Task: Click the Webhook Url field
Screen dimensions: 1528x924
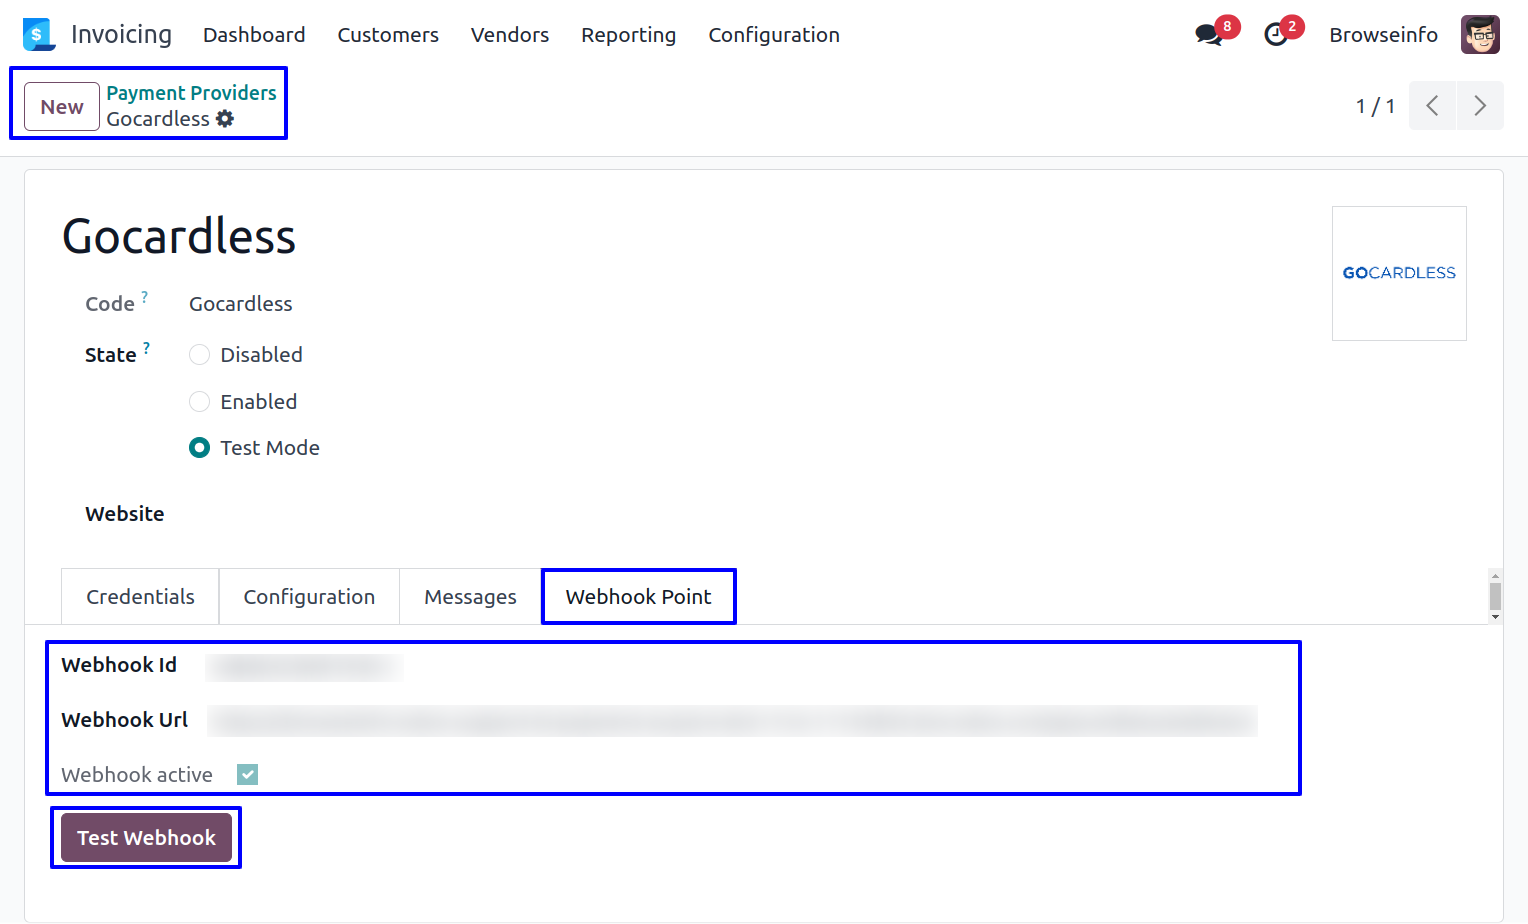Action: click(731, 721)
